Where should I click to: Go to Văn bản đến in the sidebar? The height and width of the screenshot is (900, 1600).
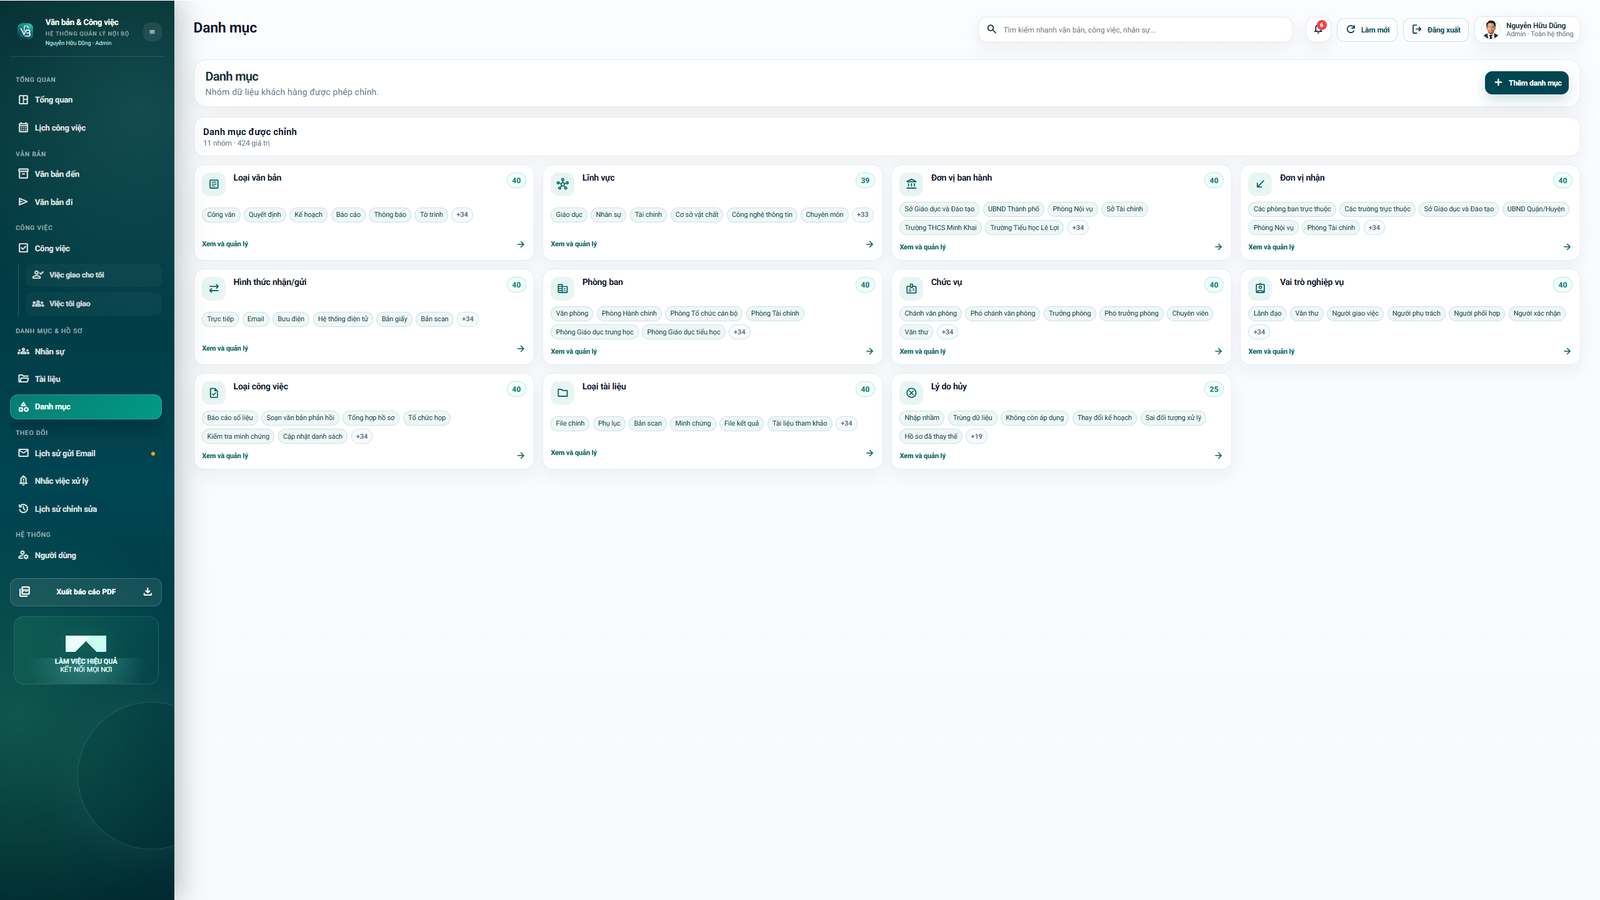tap(86, 174)
